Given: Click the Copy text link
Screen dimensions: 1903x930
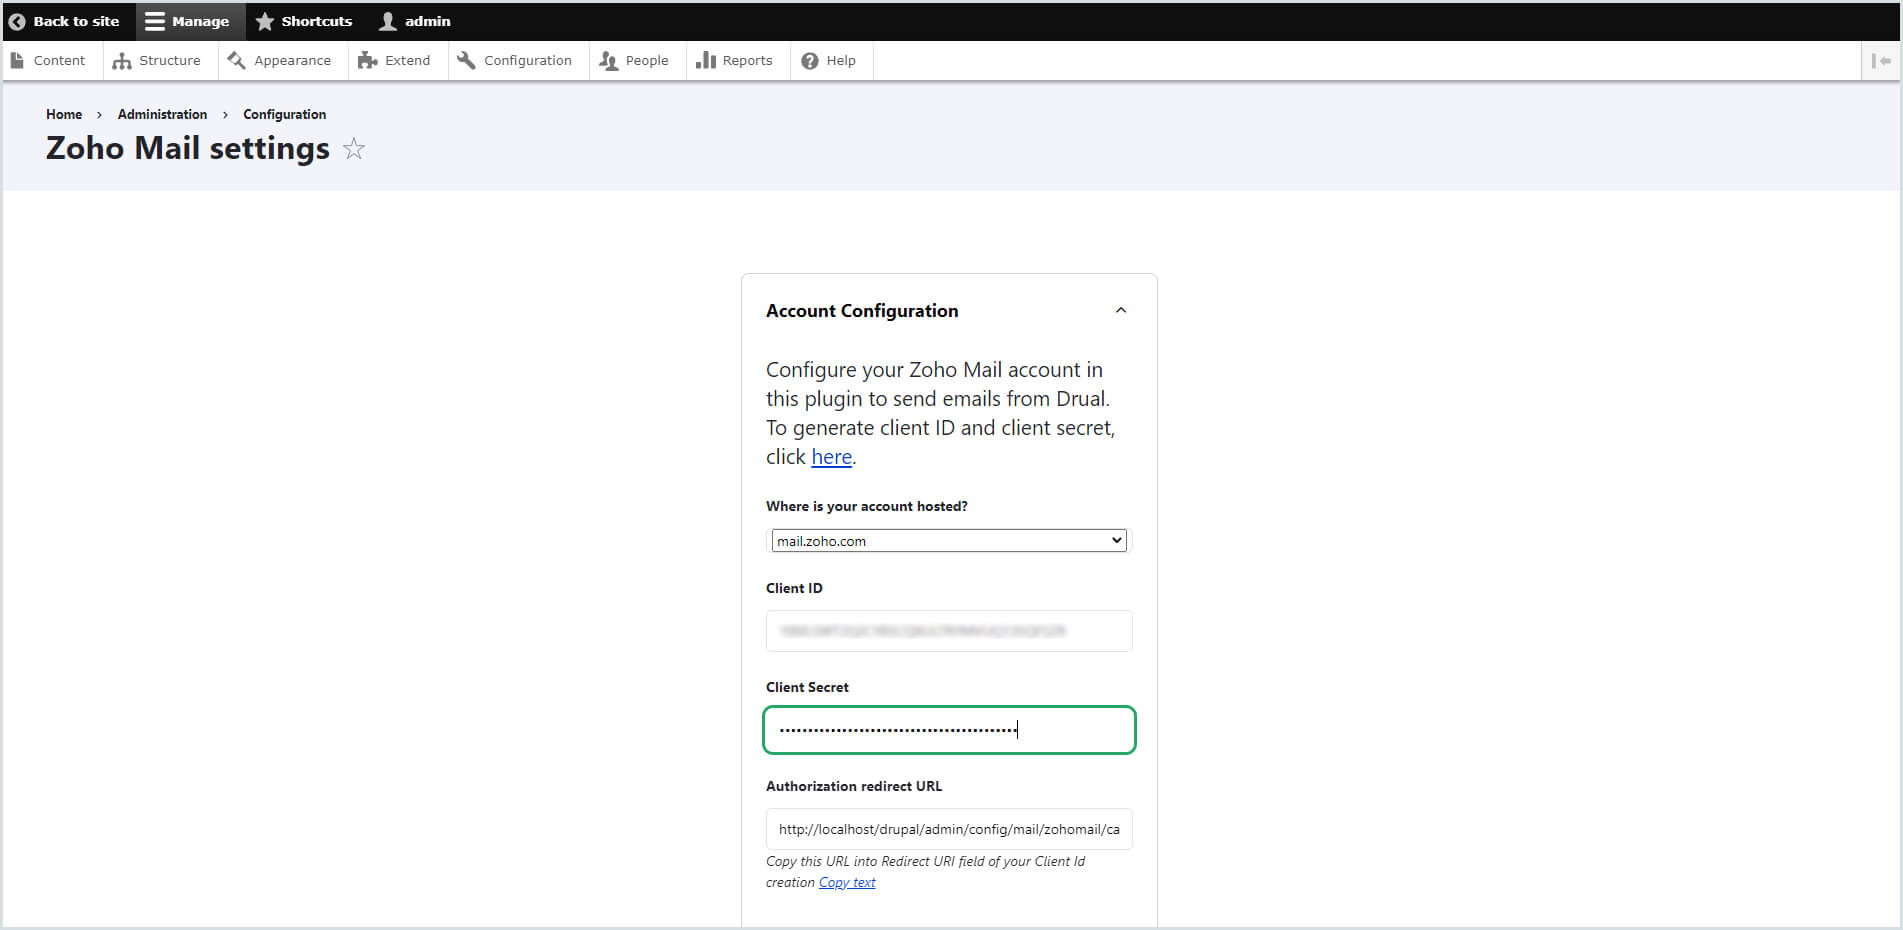Looking at the screenshot, I should 847,883.
